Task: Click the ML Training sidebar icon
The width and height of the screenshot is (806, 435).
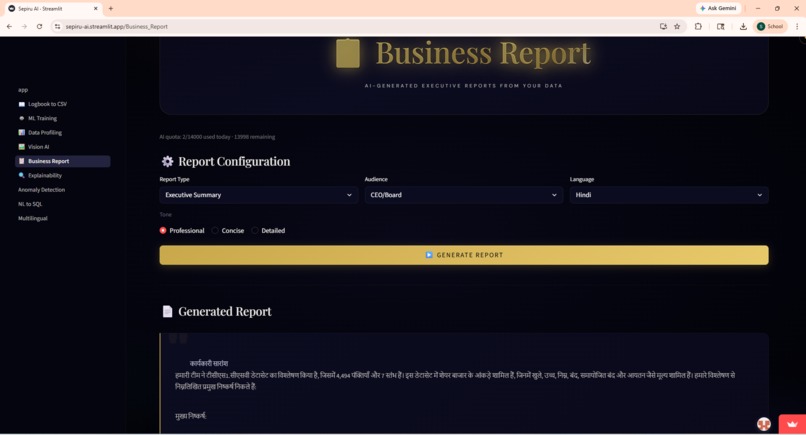Action: coord(22,118)
